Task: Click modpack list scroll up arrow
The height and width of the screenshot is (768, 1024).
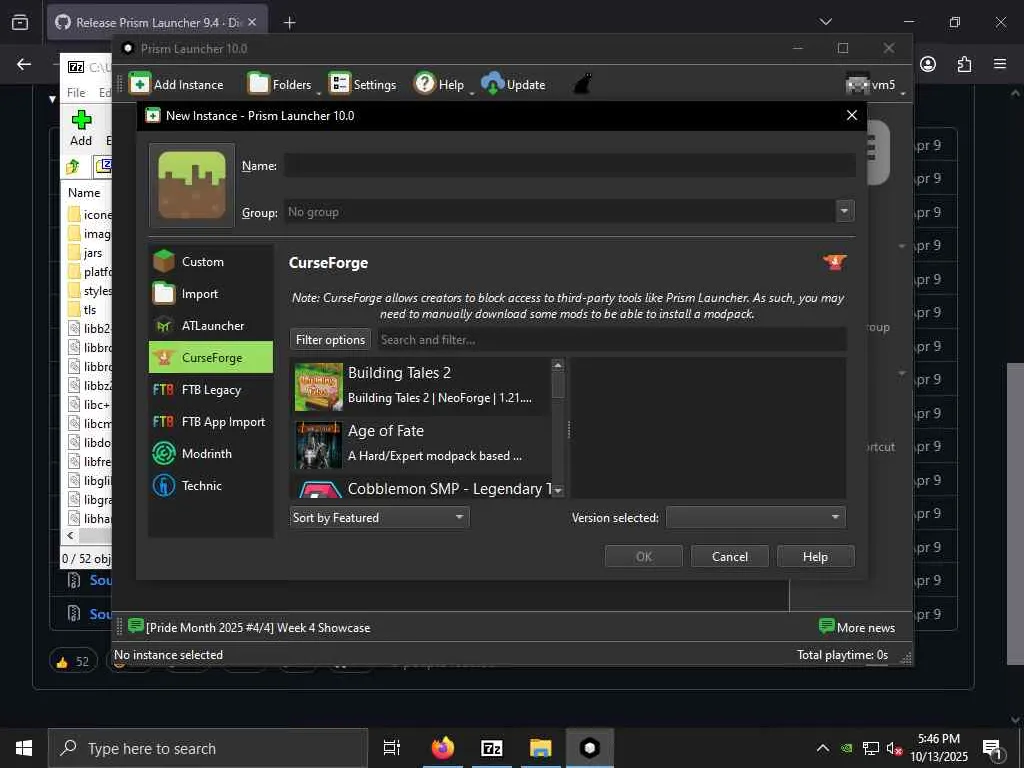Action: coord(558,365)
